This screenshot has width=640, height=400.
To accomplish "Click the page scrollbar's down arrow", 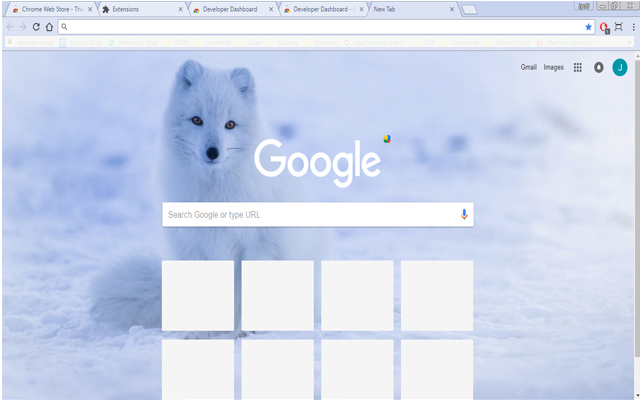I will tap(636, 394).
